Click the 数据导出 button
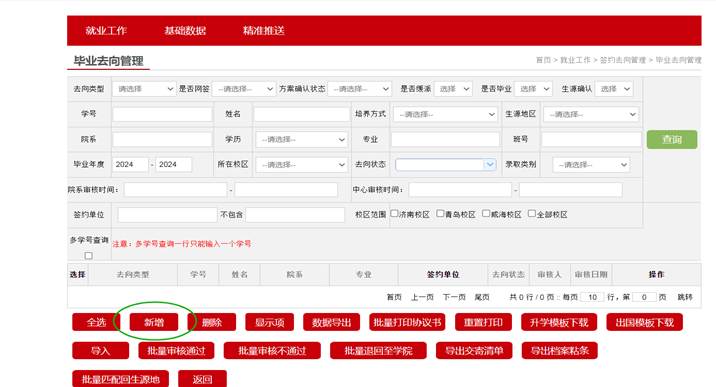This screenshot has height=387, width=716. coord(332,322)
